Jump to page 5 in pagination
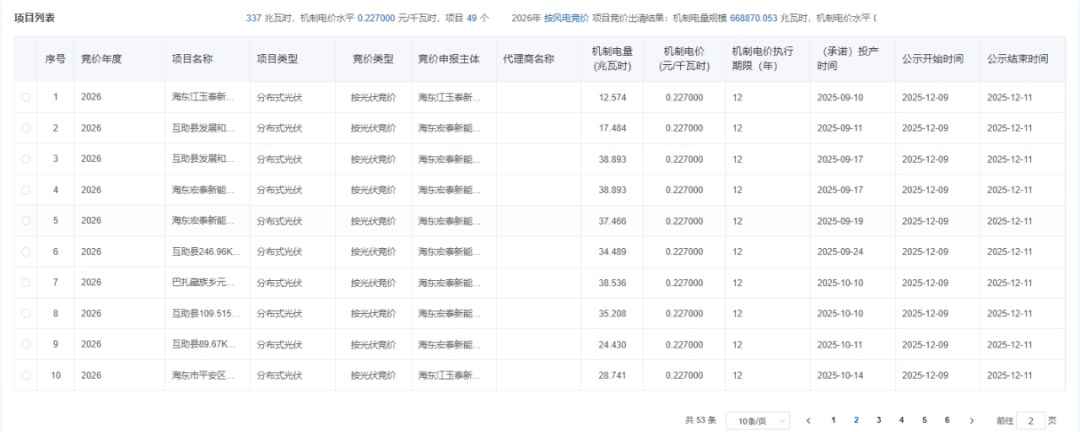 coord(923,421)
